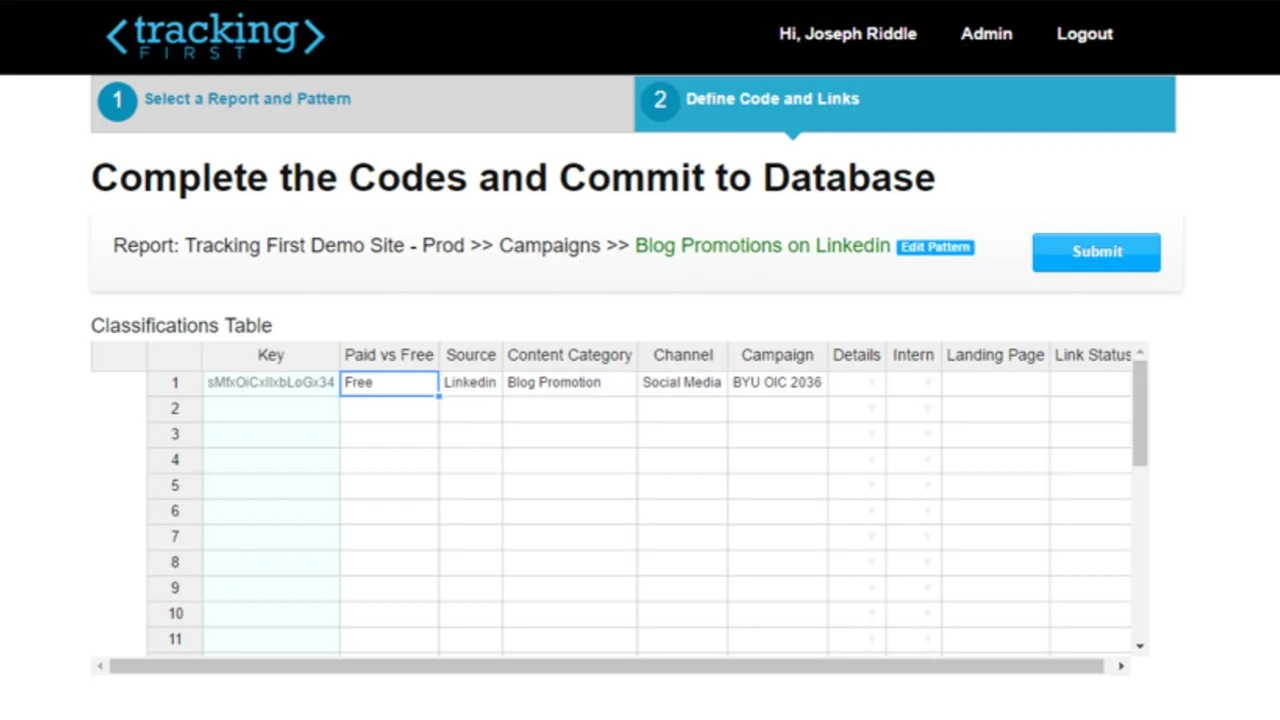The width and height of the screenshot is (1280, 720).
Task: Click the step 2 numbered circle icon
Action: (660, 99)
